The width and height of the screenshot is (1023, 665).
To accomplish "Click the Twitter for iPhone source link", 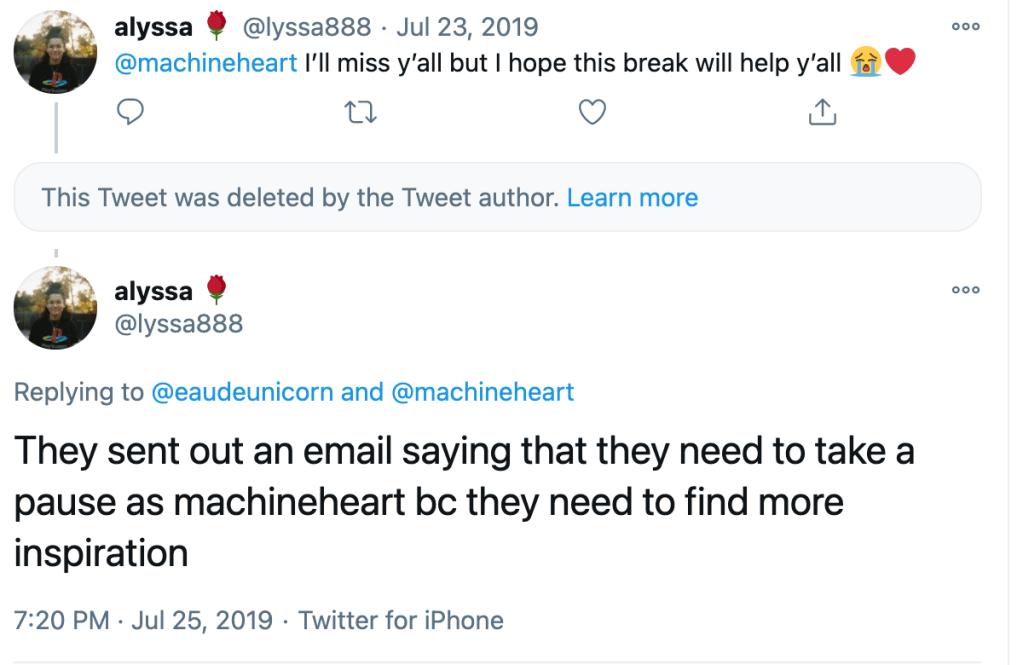I will pyautogui.click(x=401, y=620).
